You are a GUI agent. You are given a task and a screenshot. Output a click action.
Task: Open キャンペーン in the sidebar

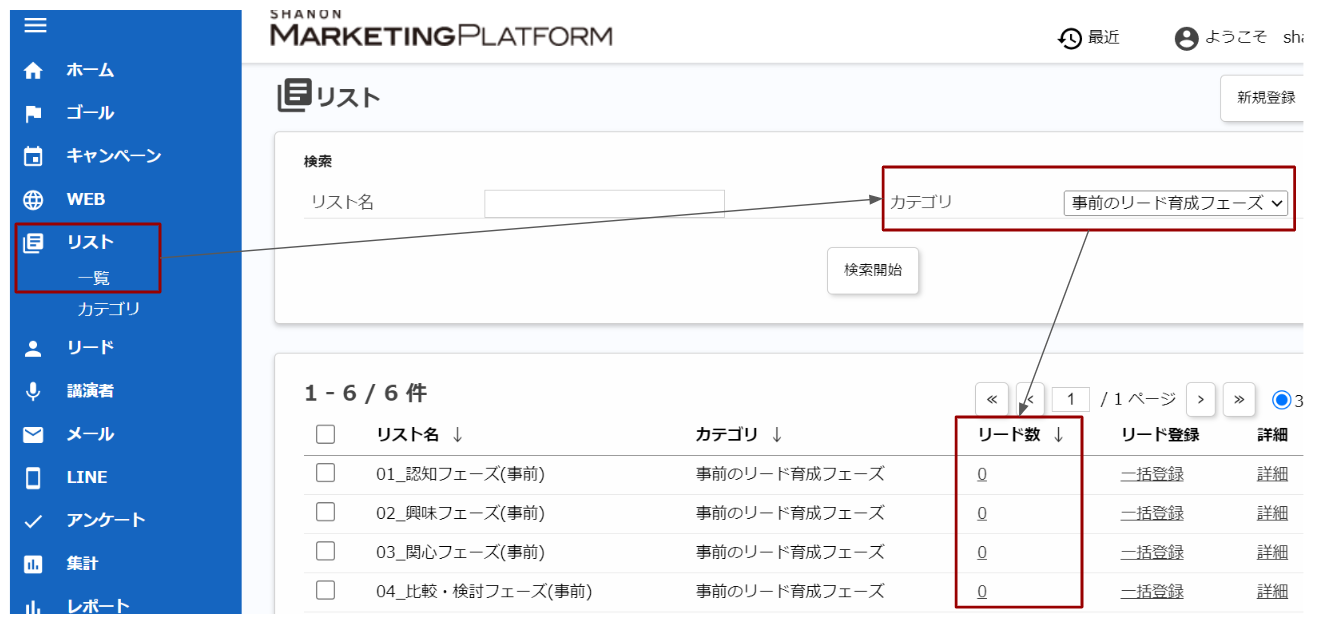pyautogui.click(x=113, y=156)
